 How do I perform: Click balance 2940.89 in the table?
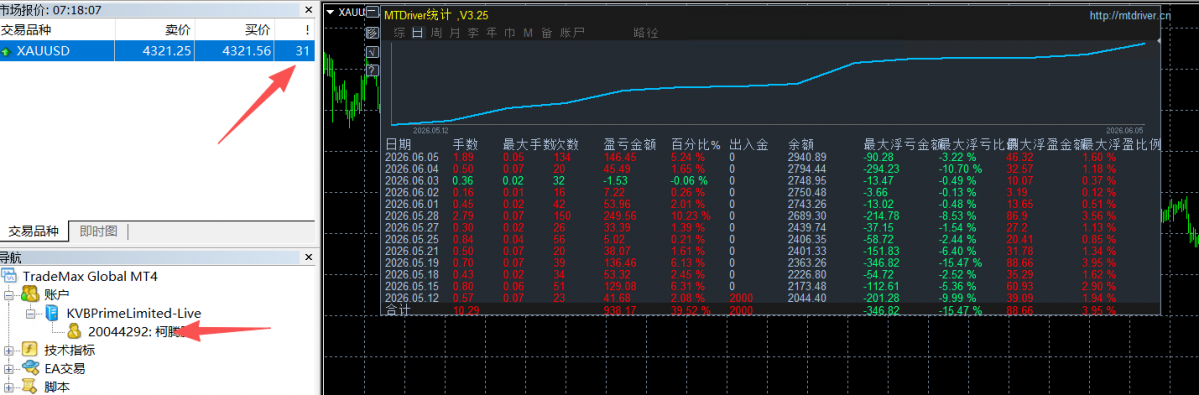click(x=807, y=157)
